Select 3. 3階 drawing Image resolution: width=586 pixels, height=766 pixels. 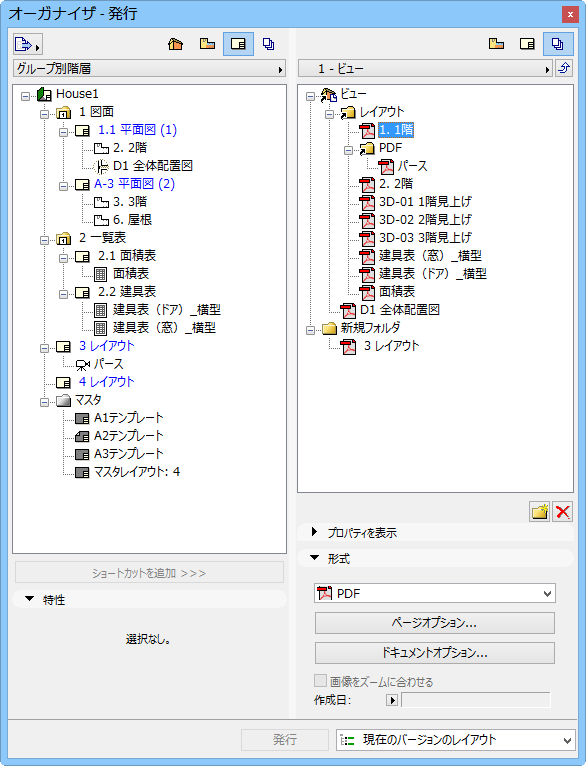coord(129,202)
